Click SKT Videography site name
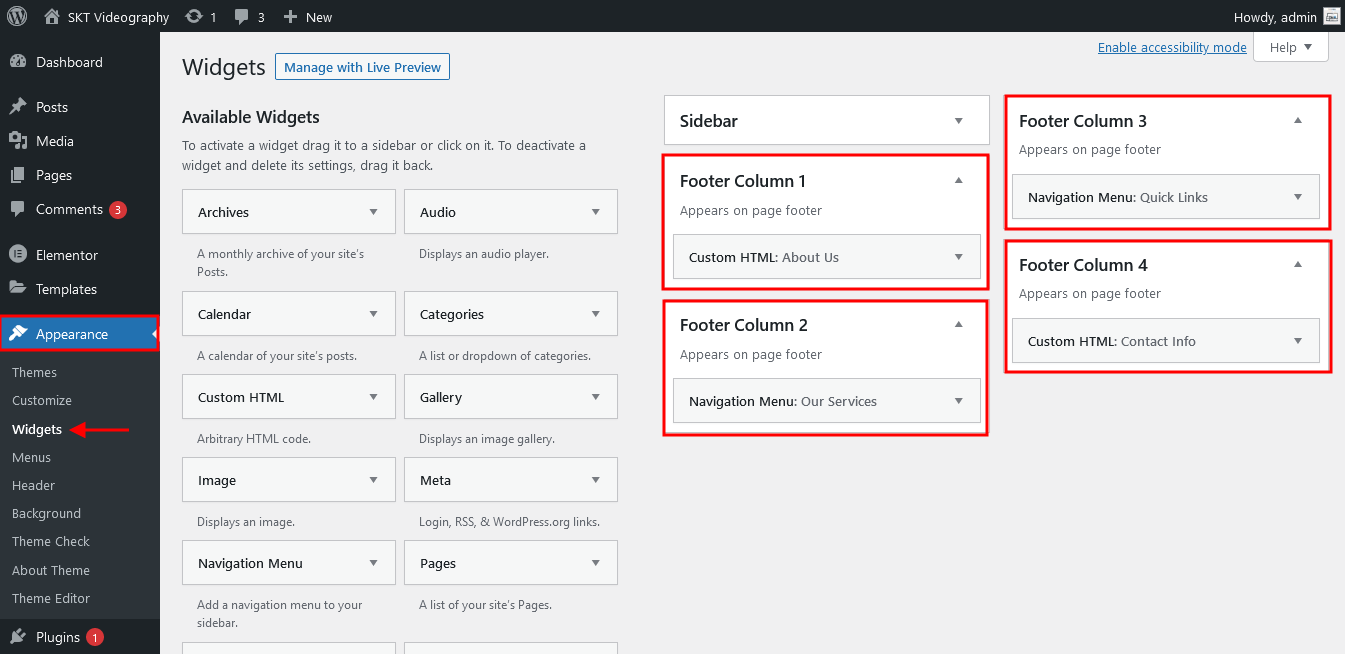The width and height of the screenshot is (1345, 654). pos(118,16)
